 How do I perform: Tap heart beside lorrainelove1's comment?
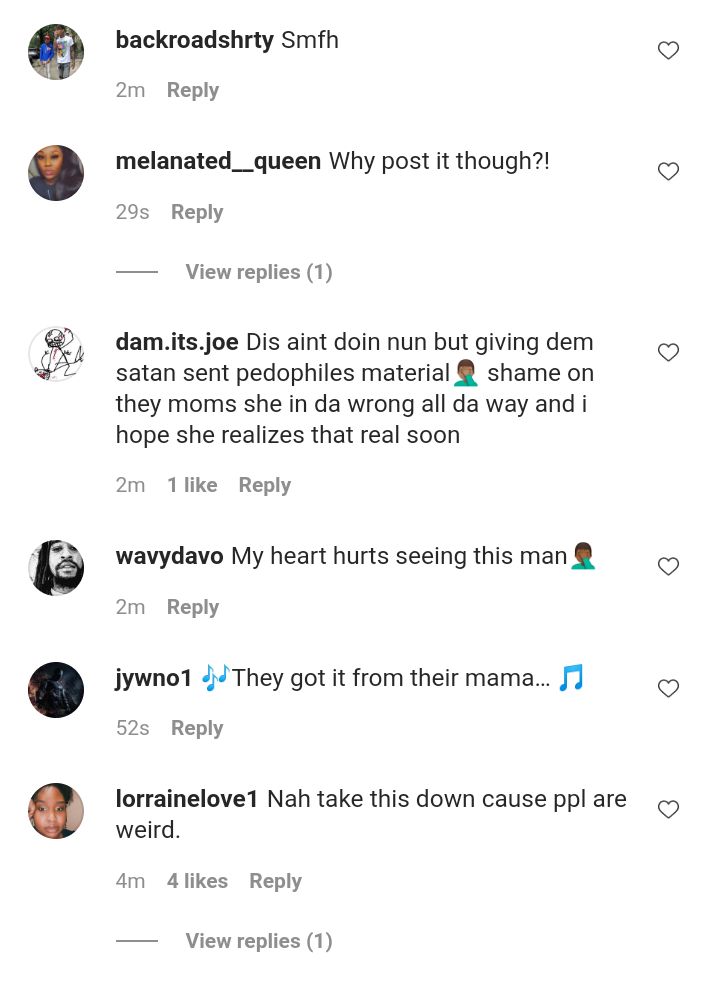[x=668, y=810]
